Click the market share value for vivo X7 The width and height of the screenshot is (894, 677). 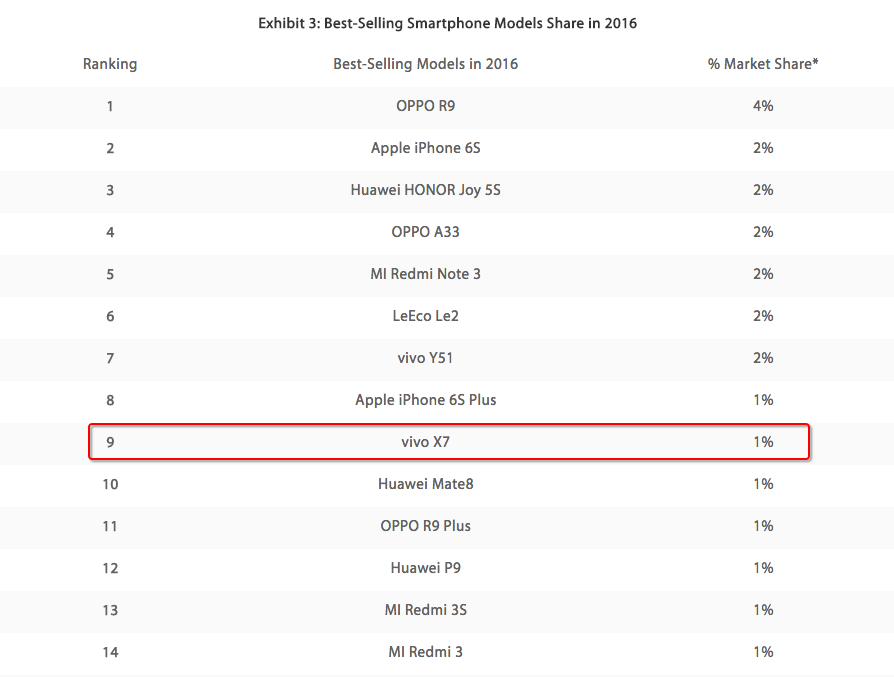(763, 442)
